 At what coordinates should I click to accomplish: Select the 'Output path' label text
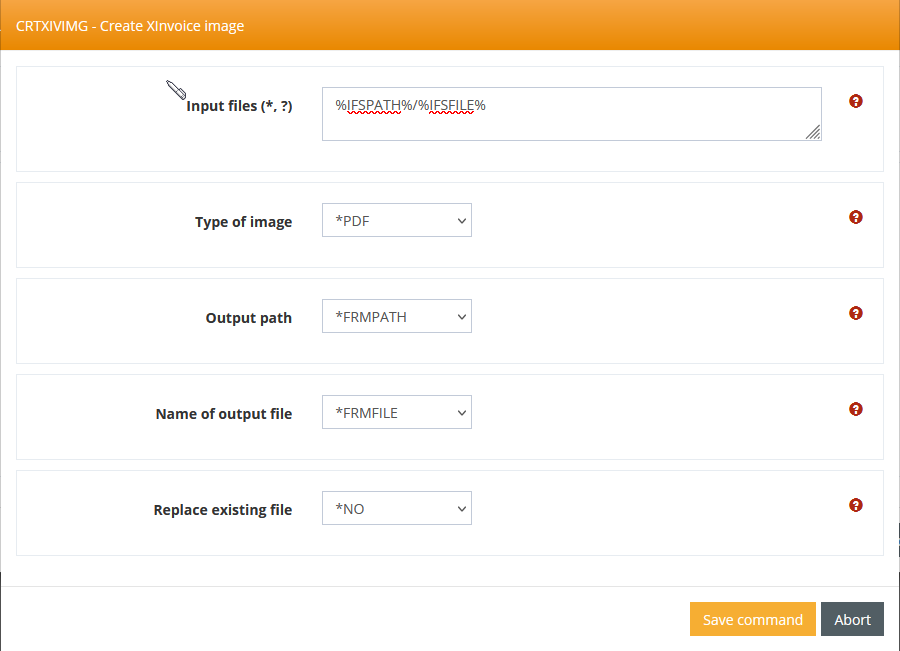point(249,318)
